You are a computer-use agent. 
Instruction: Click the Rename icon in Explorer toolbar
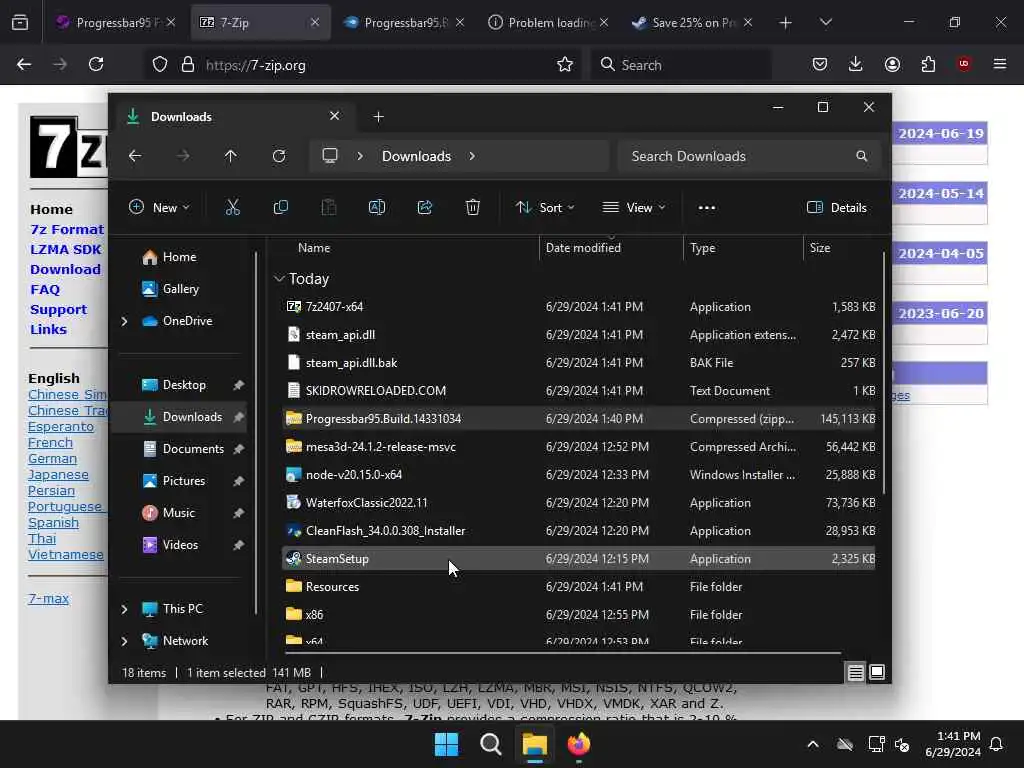(377, 208)
